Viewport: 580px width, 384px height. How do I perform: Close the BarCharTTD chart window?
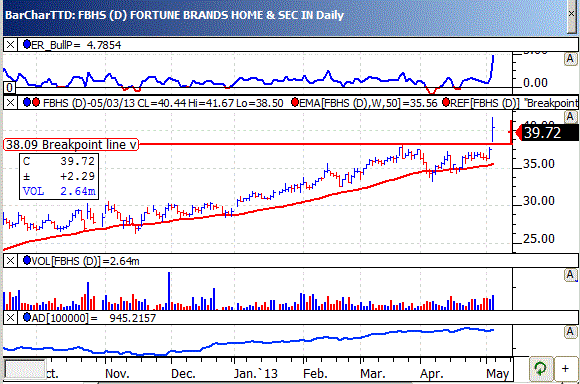point(572,13)
